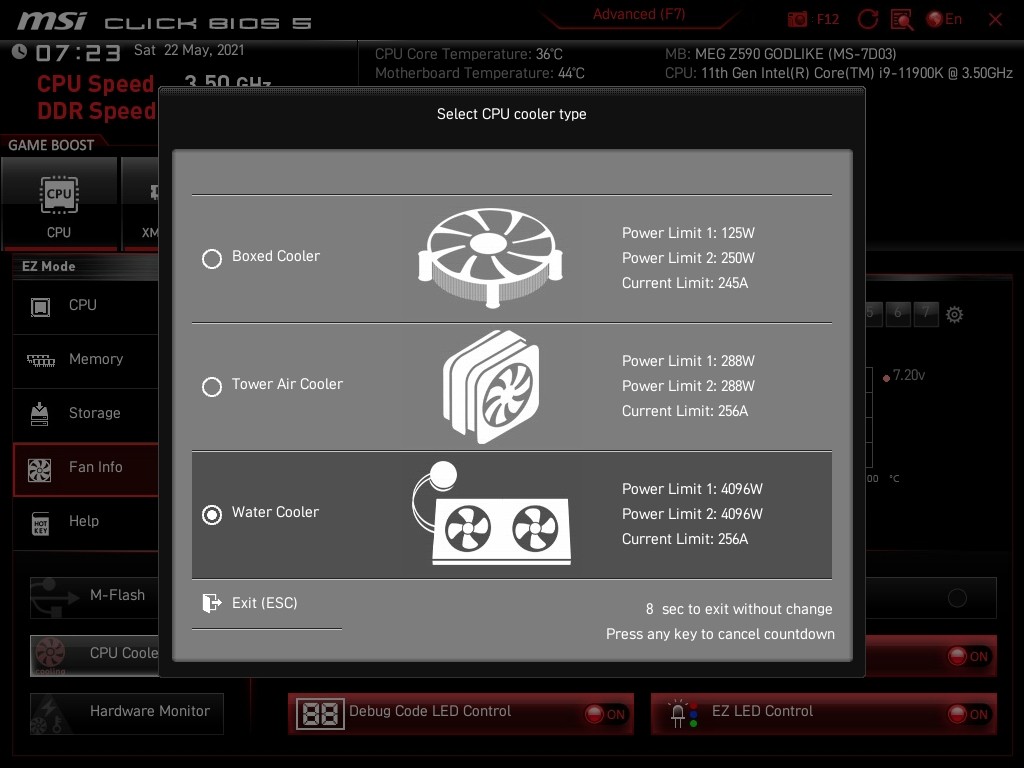This screenshot has height=768, width=1024.
Task: Click the Fan Info fan icon
Action: click(39, 470)
